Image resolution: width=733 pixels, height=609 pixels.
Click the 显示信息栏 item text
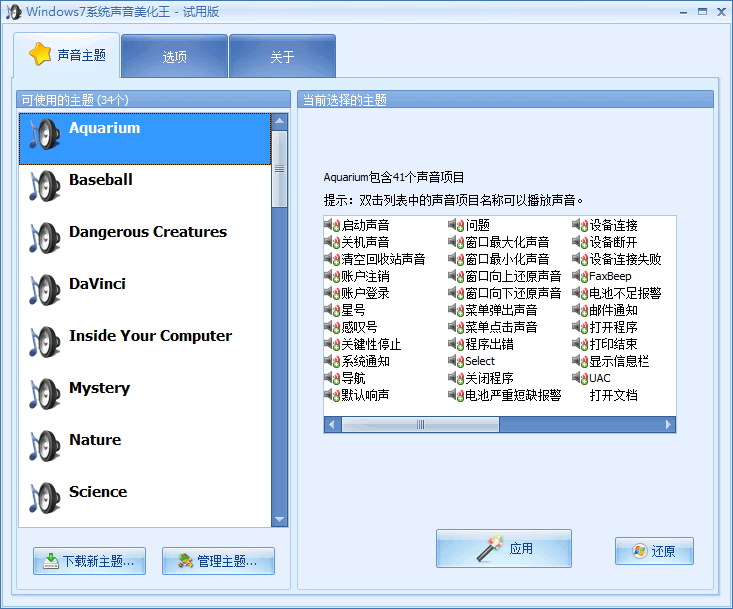pos(619,361)
